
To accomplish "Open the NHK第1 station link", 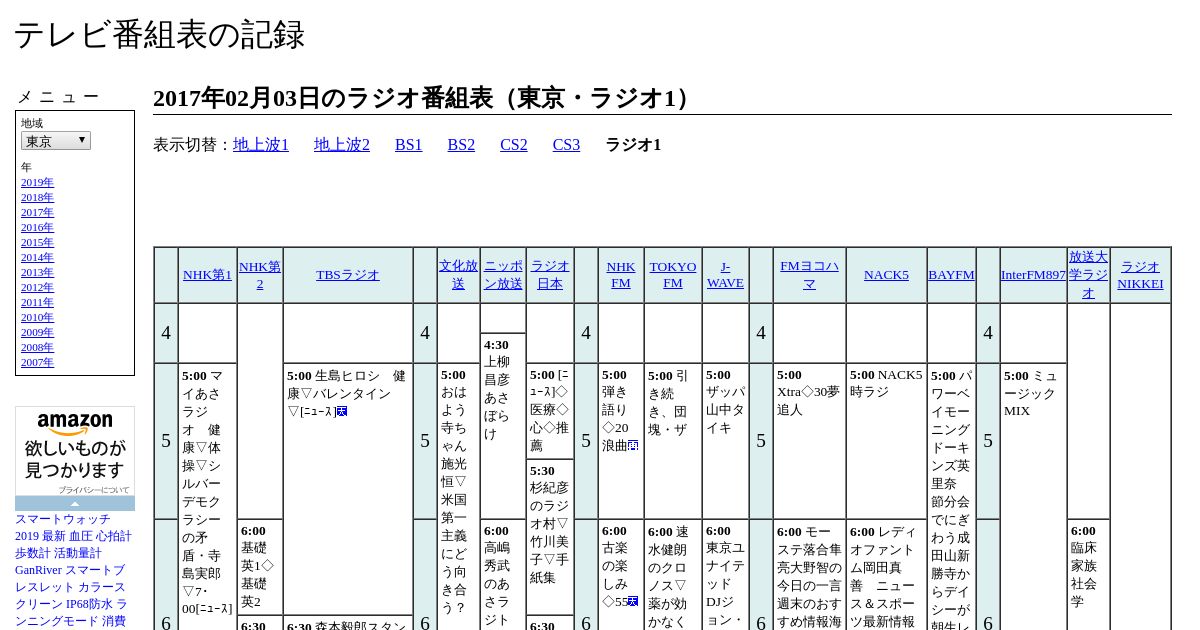I will (207, 275).
